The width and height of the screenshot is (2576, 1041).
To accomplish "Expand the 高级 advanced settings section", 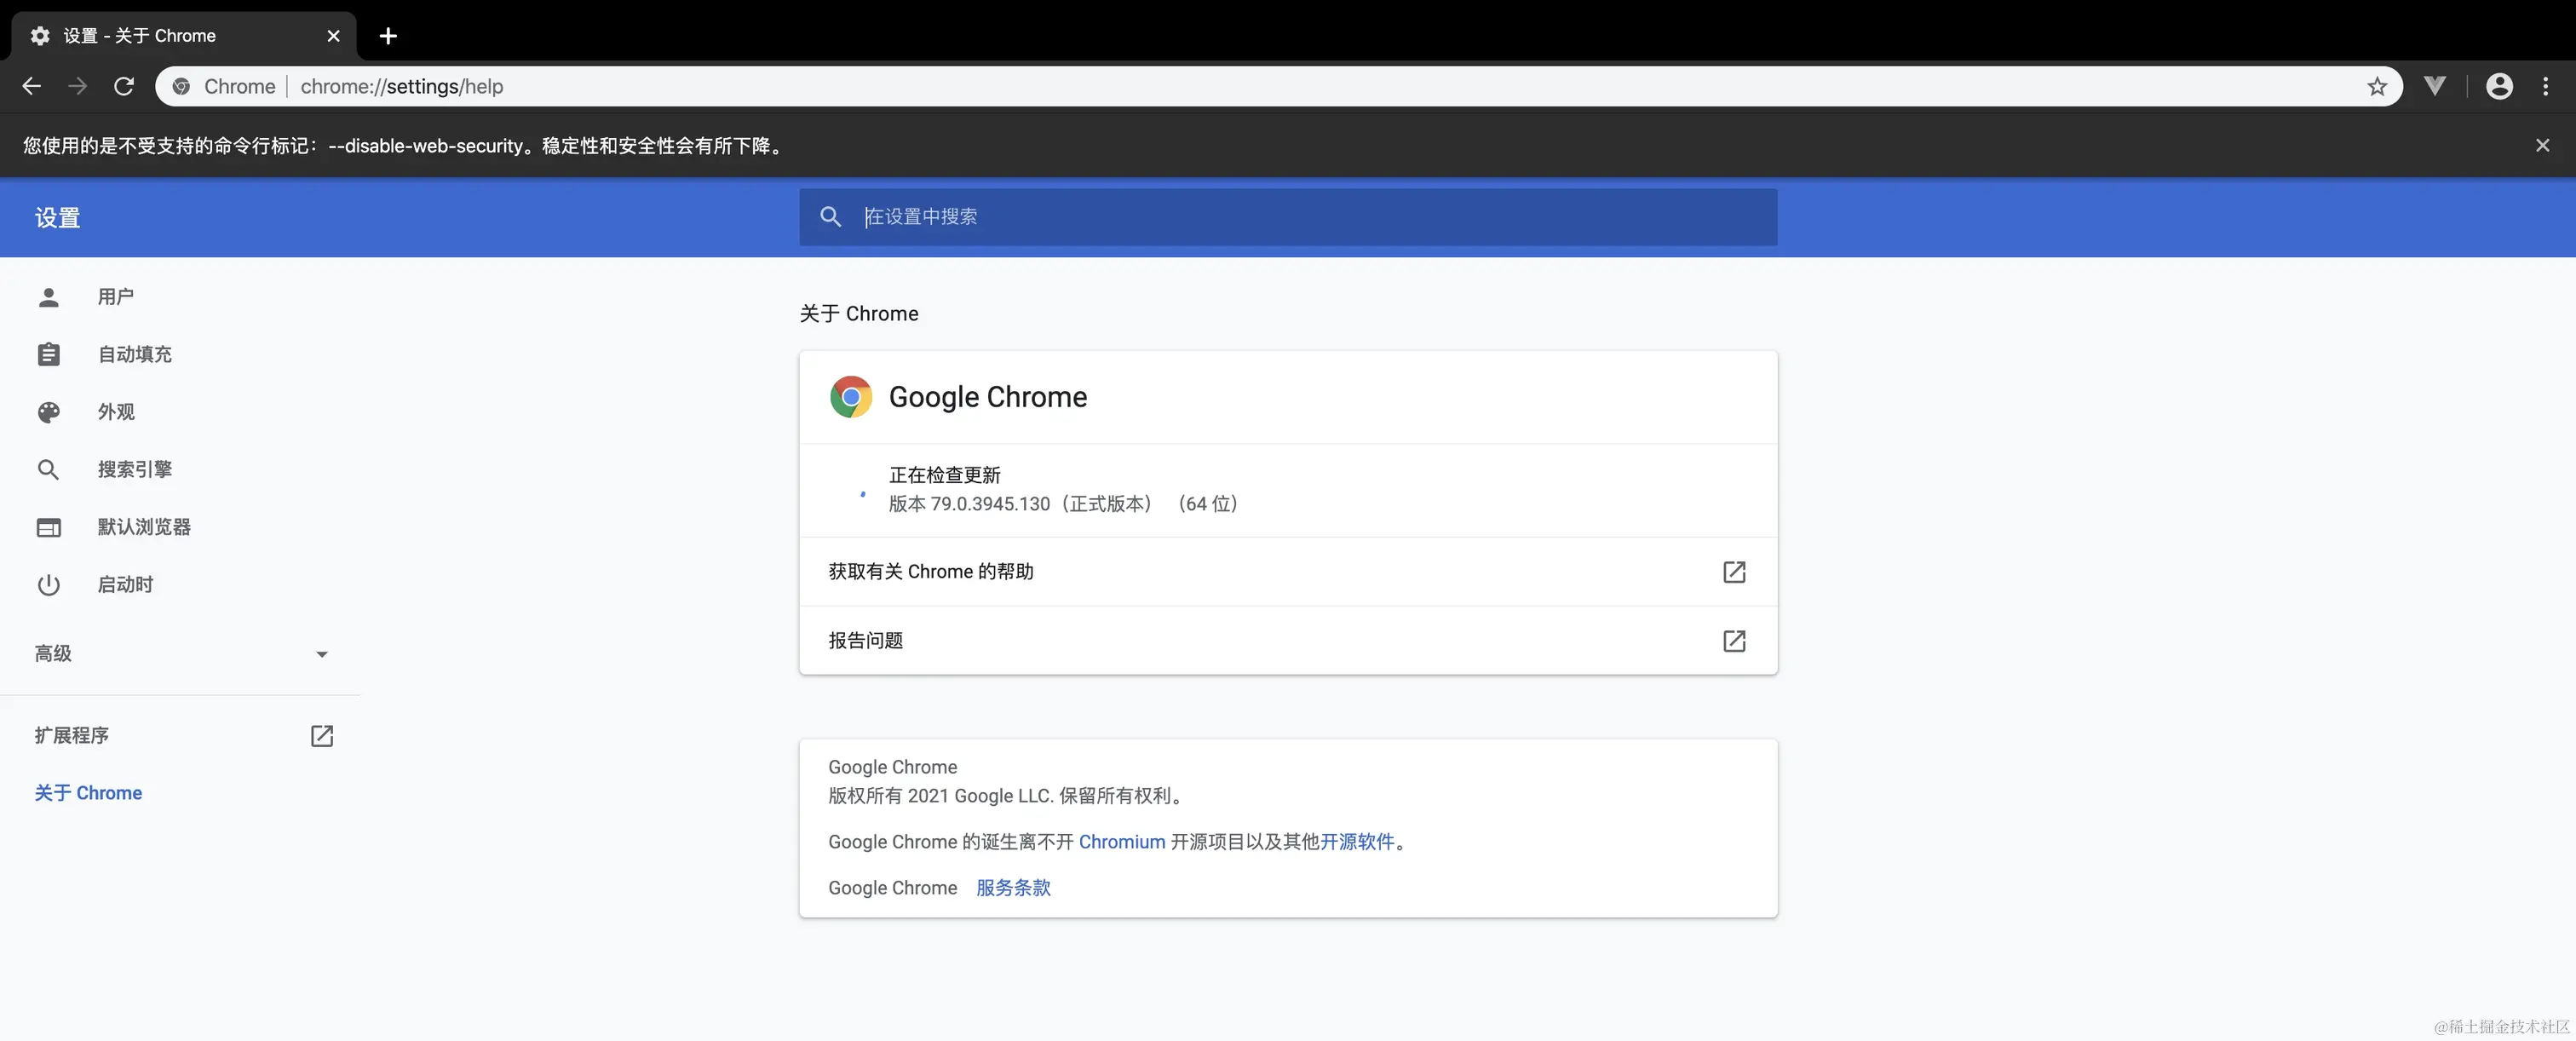I will [x=54, y=653].
